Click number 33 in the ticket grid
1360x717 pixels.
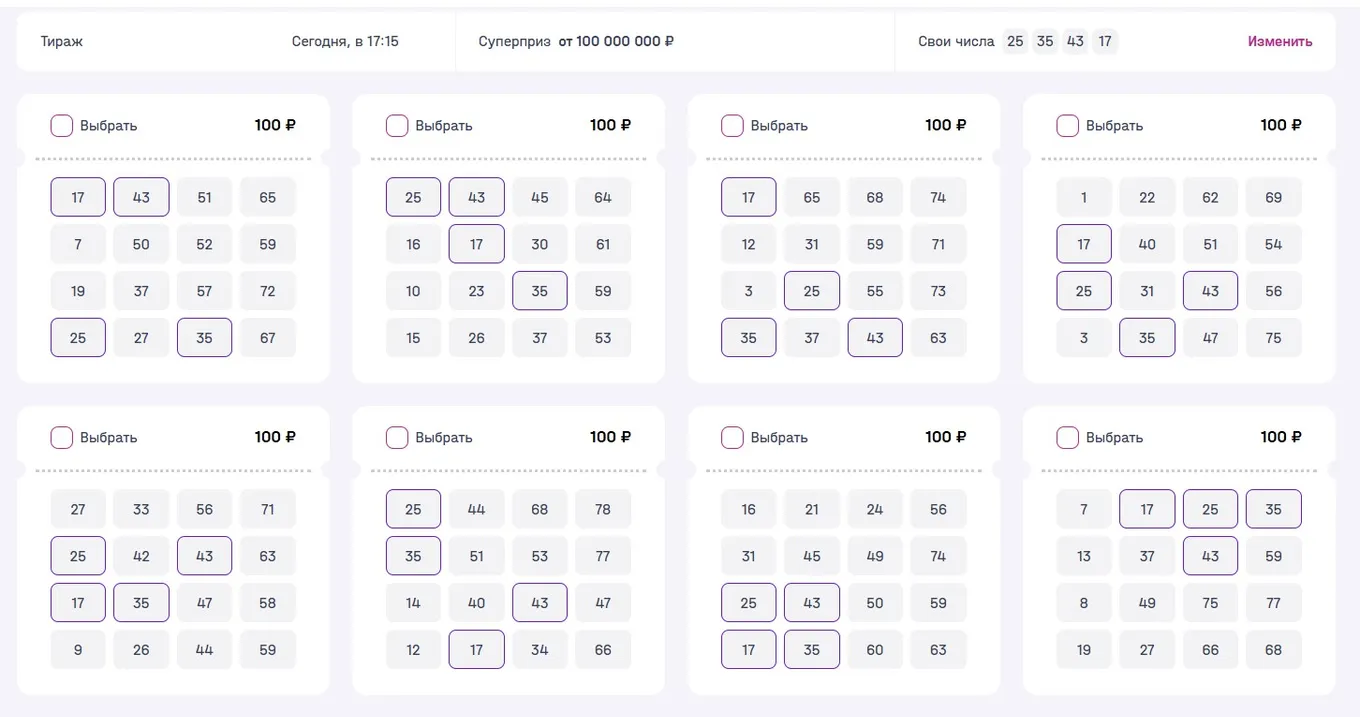pos(141,509)
